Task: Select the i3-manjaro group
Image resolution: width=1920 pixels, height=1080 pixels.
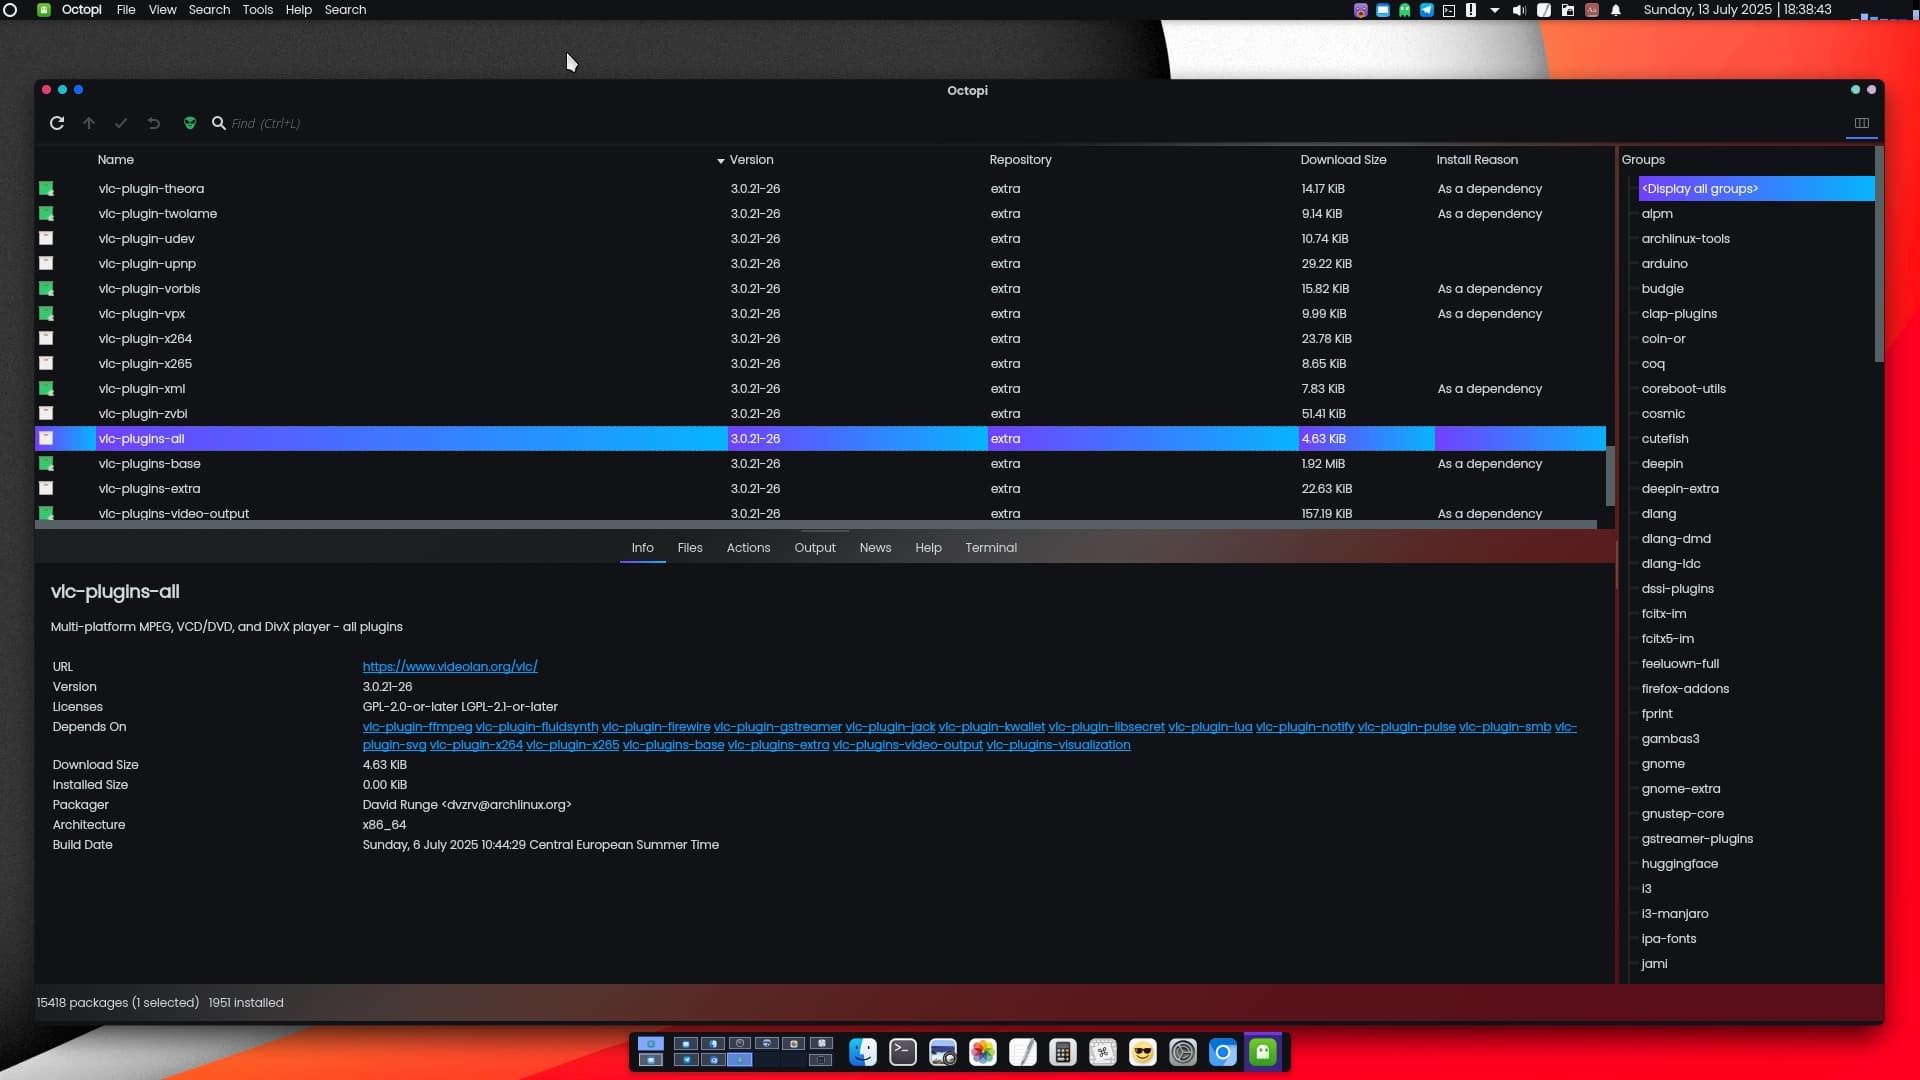Action: pos(1675,914)
